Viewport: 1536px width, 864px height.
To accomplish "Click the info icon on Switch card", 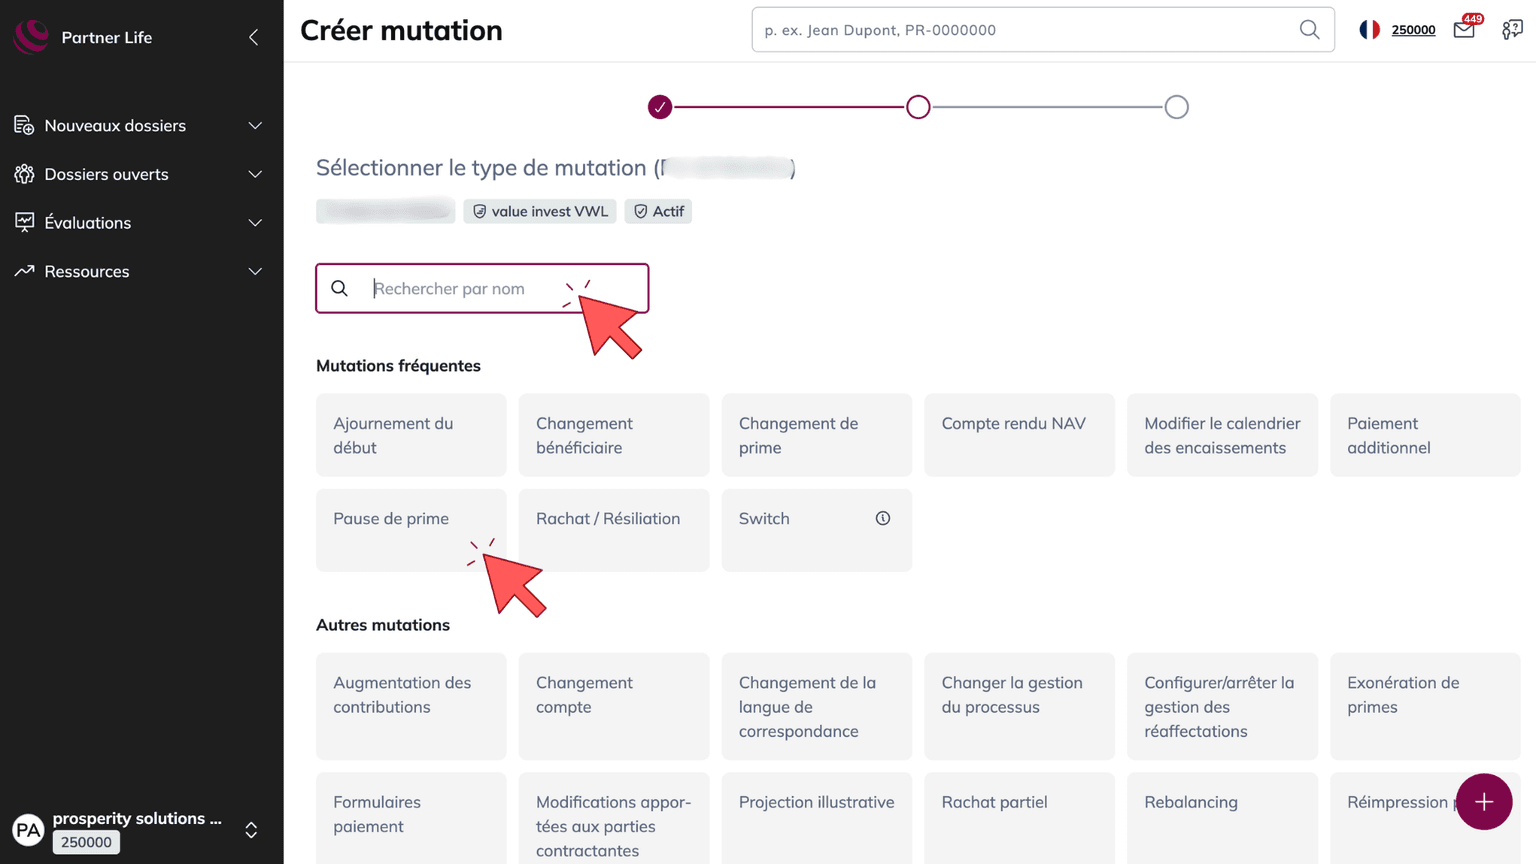I will (x=883, y=518).
